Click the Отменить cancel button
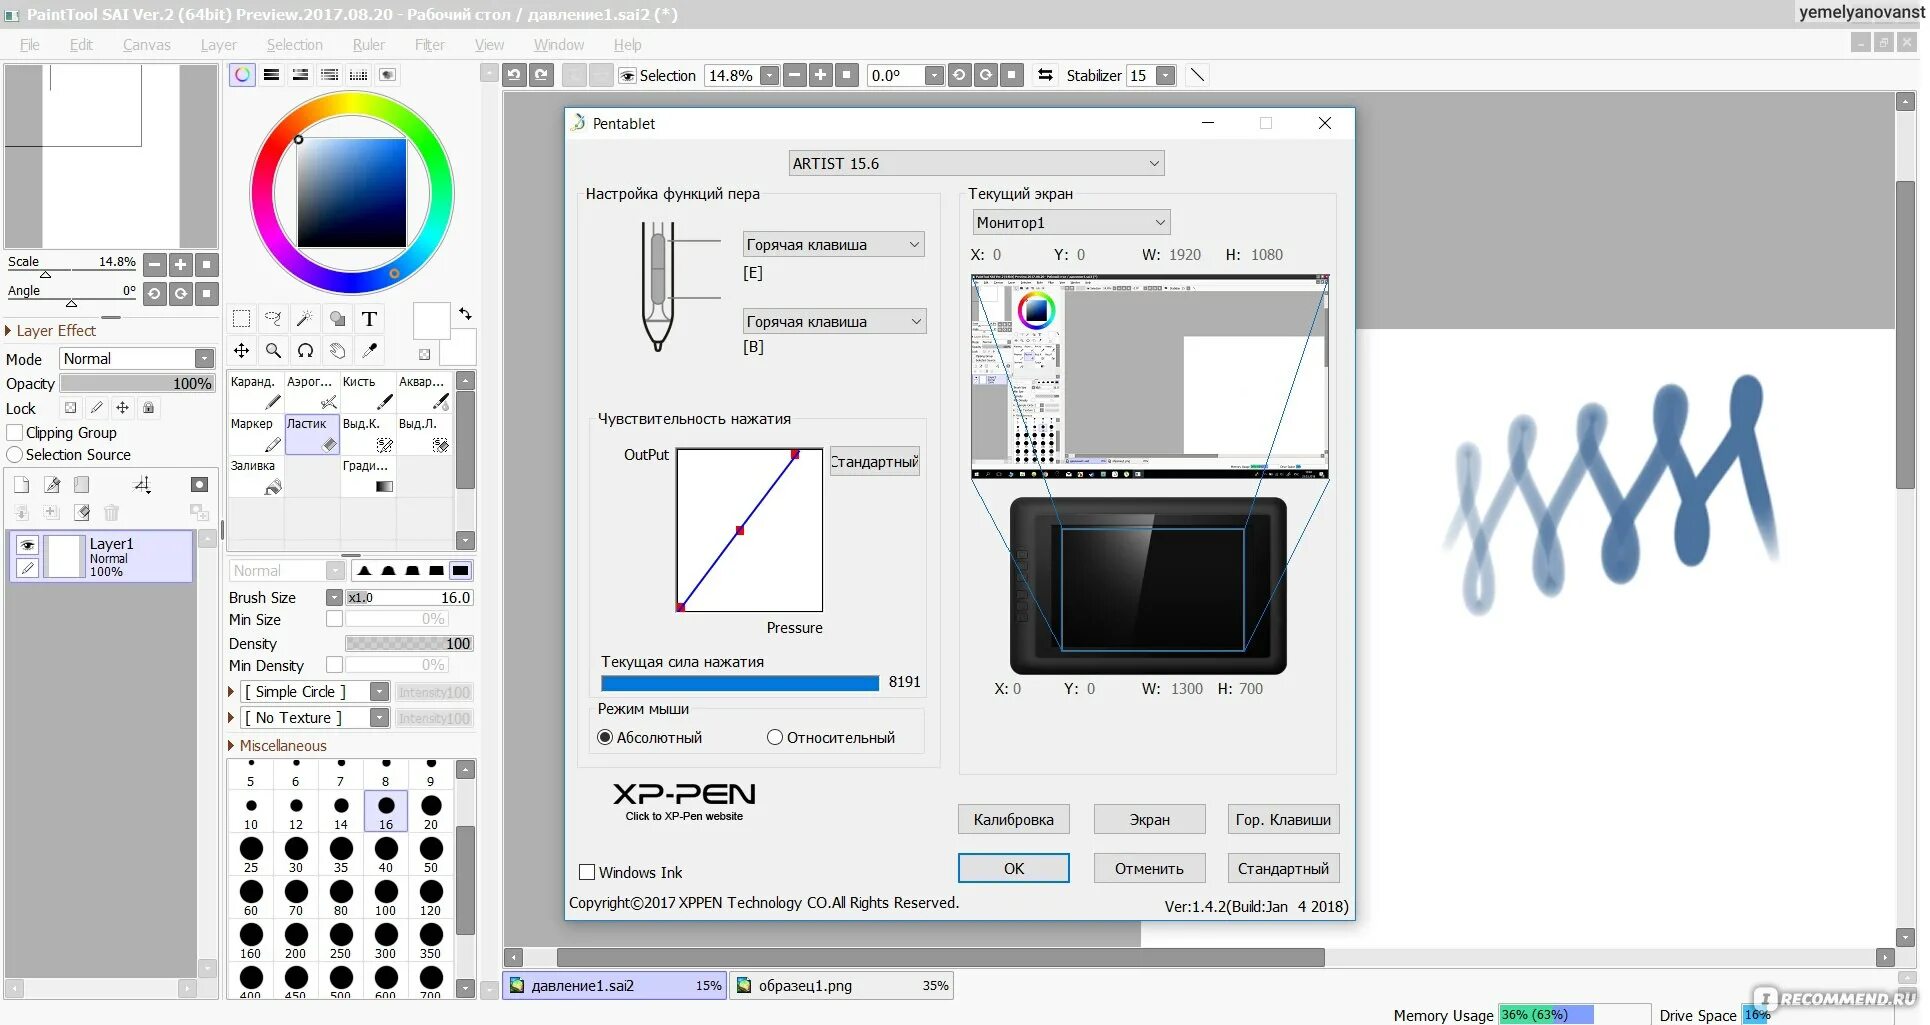 [x=1149, y=868]
